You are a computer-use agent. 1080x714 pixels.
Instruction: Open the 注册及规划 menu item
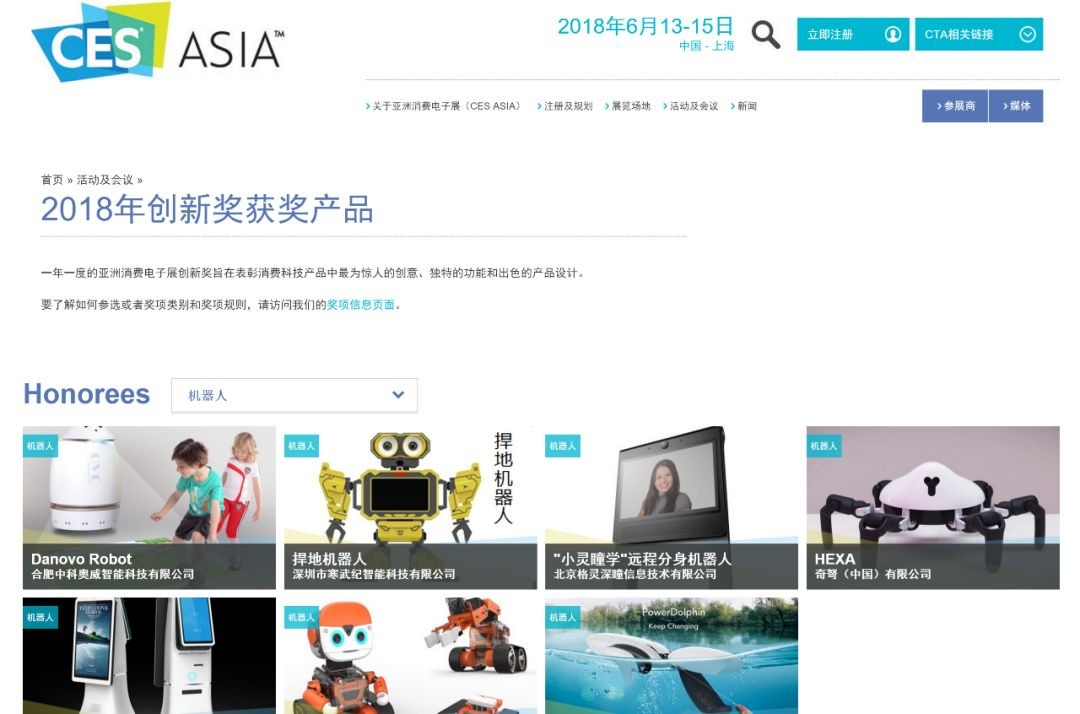tap(565, 106)
